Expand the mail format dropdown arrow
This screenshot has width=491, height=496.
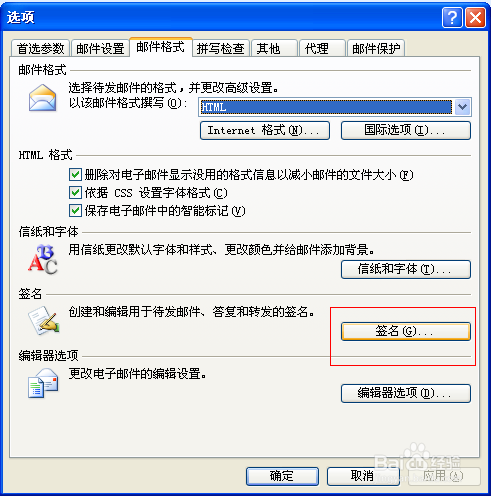pyautogui.click(x=462, y=107)
